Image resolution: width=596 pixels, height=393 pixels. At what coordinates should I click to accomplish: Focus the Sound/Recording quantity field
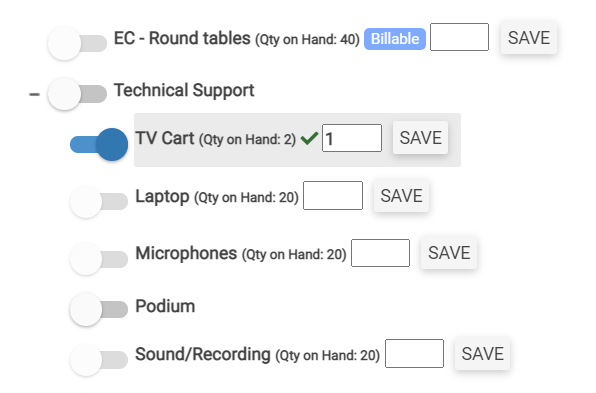pyautogui.click(x=414, y=353)
